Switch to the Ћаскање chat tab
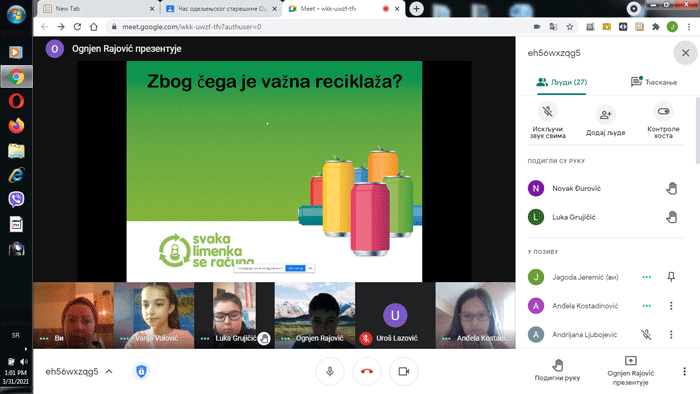The width and height of the screenshot is (700, 394). pos(654,82)
